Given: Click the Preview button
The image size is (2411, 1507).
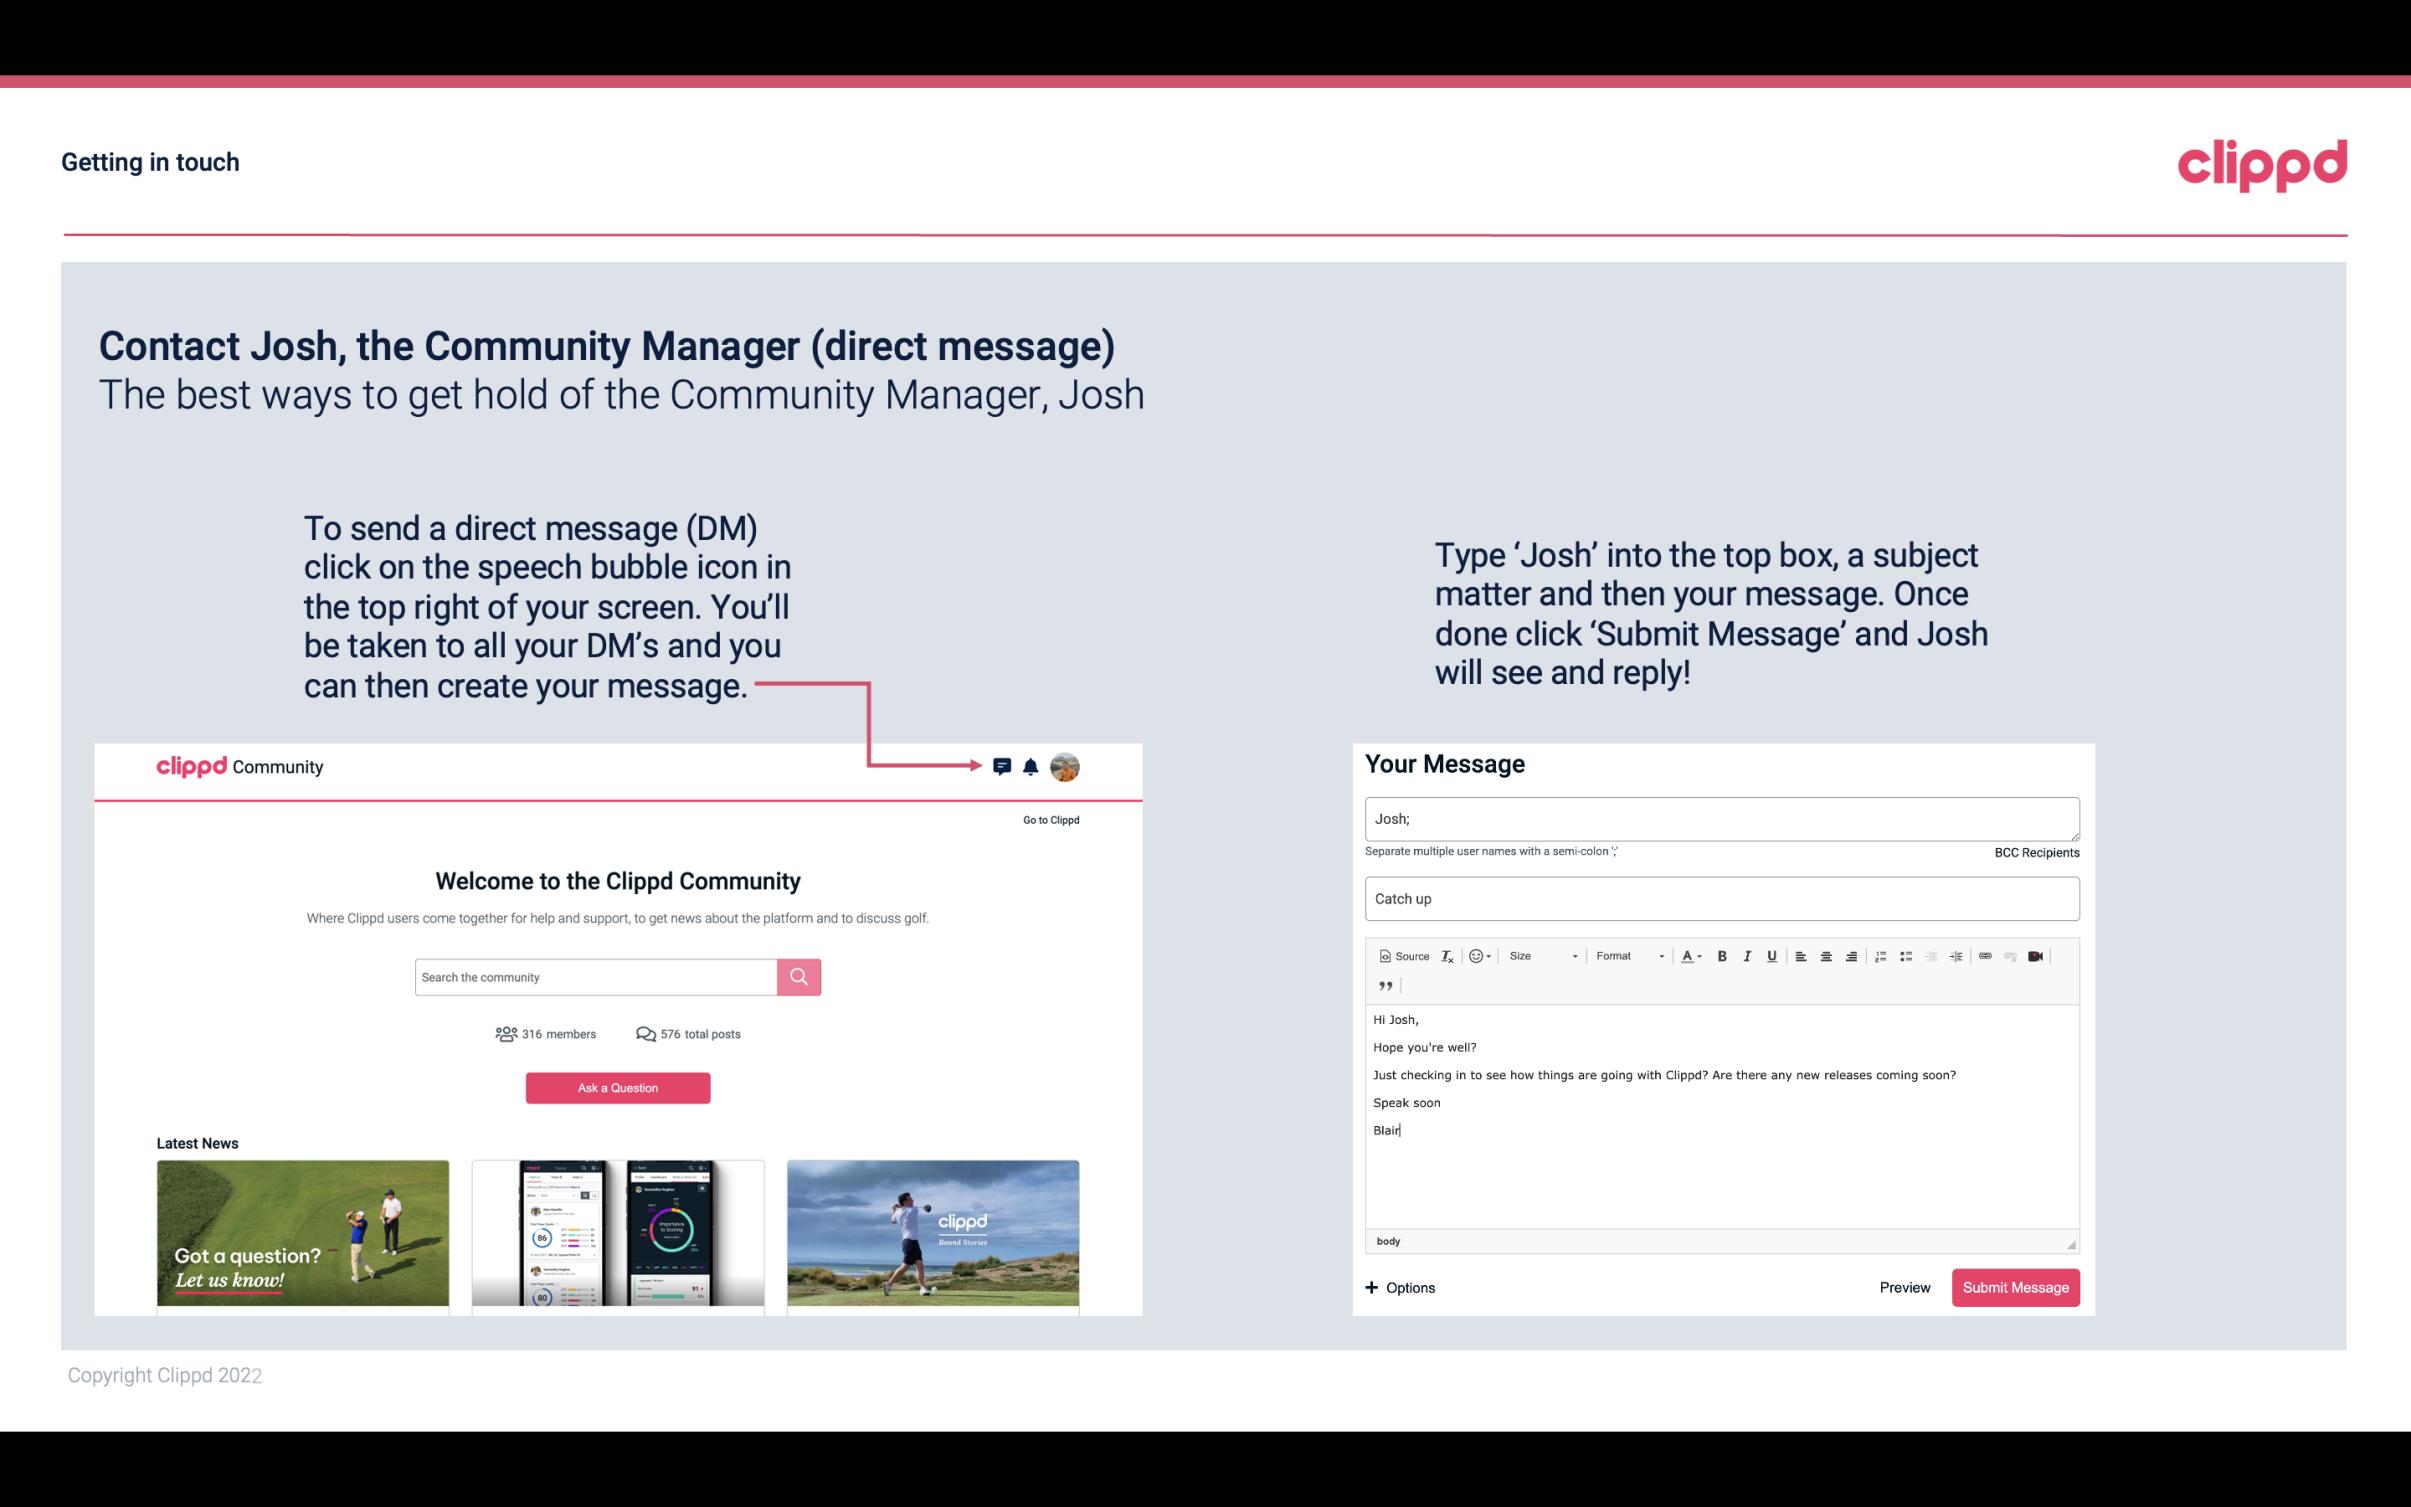Looking at the screenshot, I should 1904,1287.
